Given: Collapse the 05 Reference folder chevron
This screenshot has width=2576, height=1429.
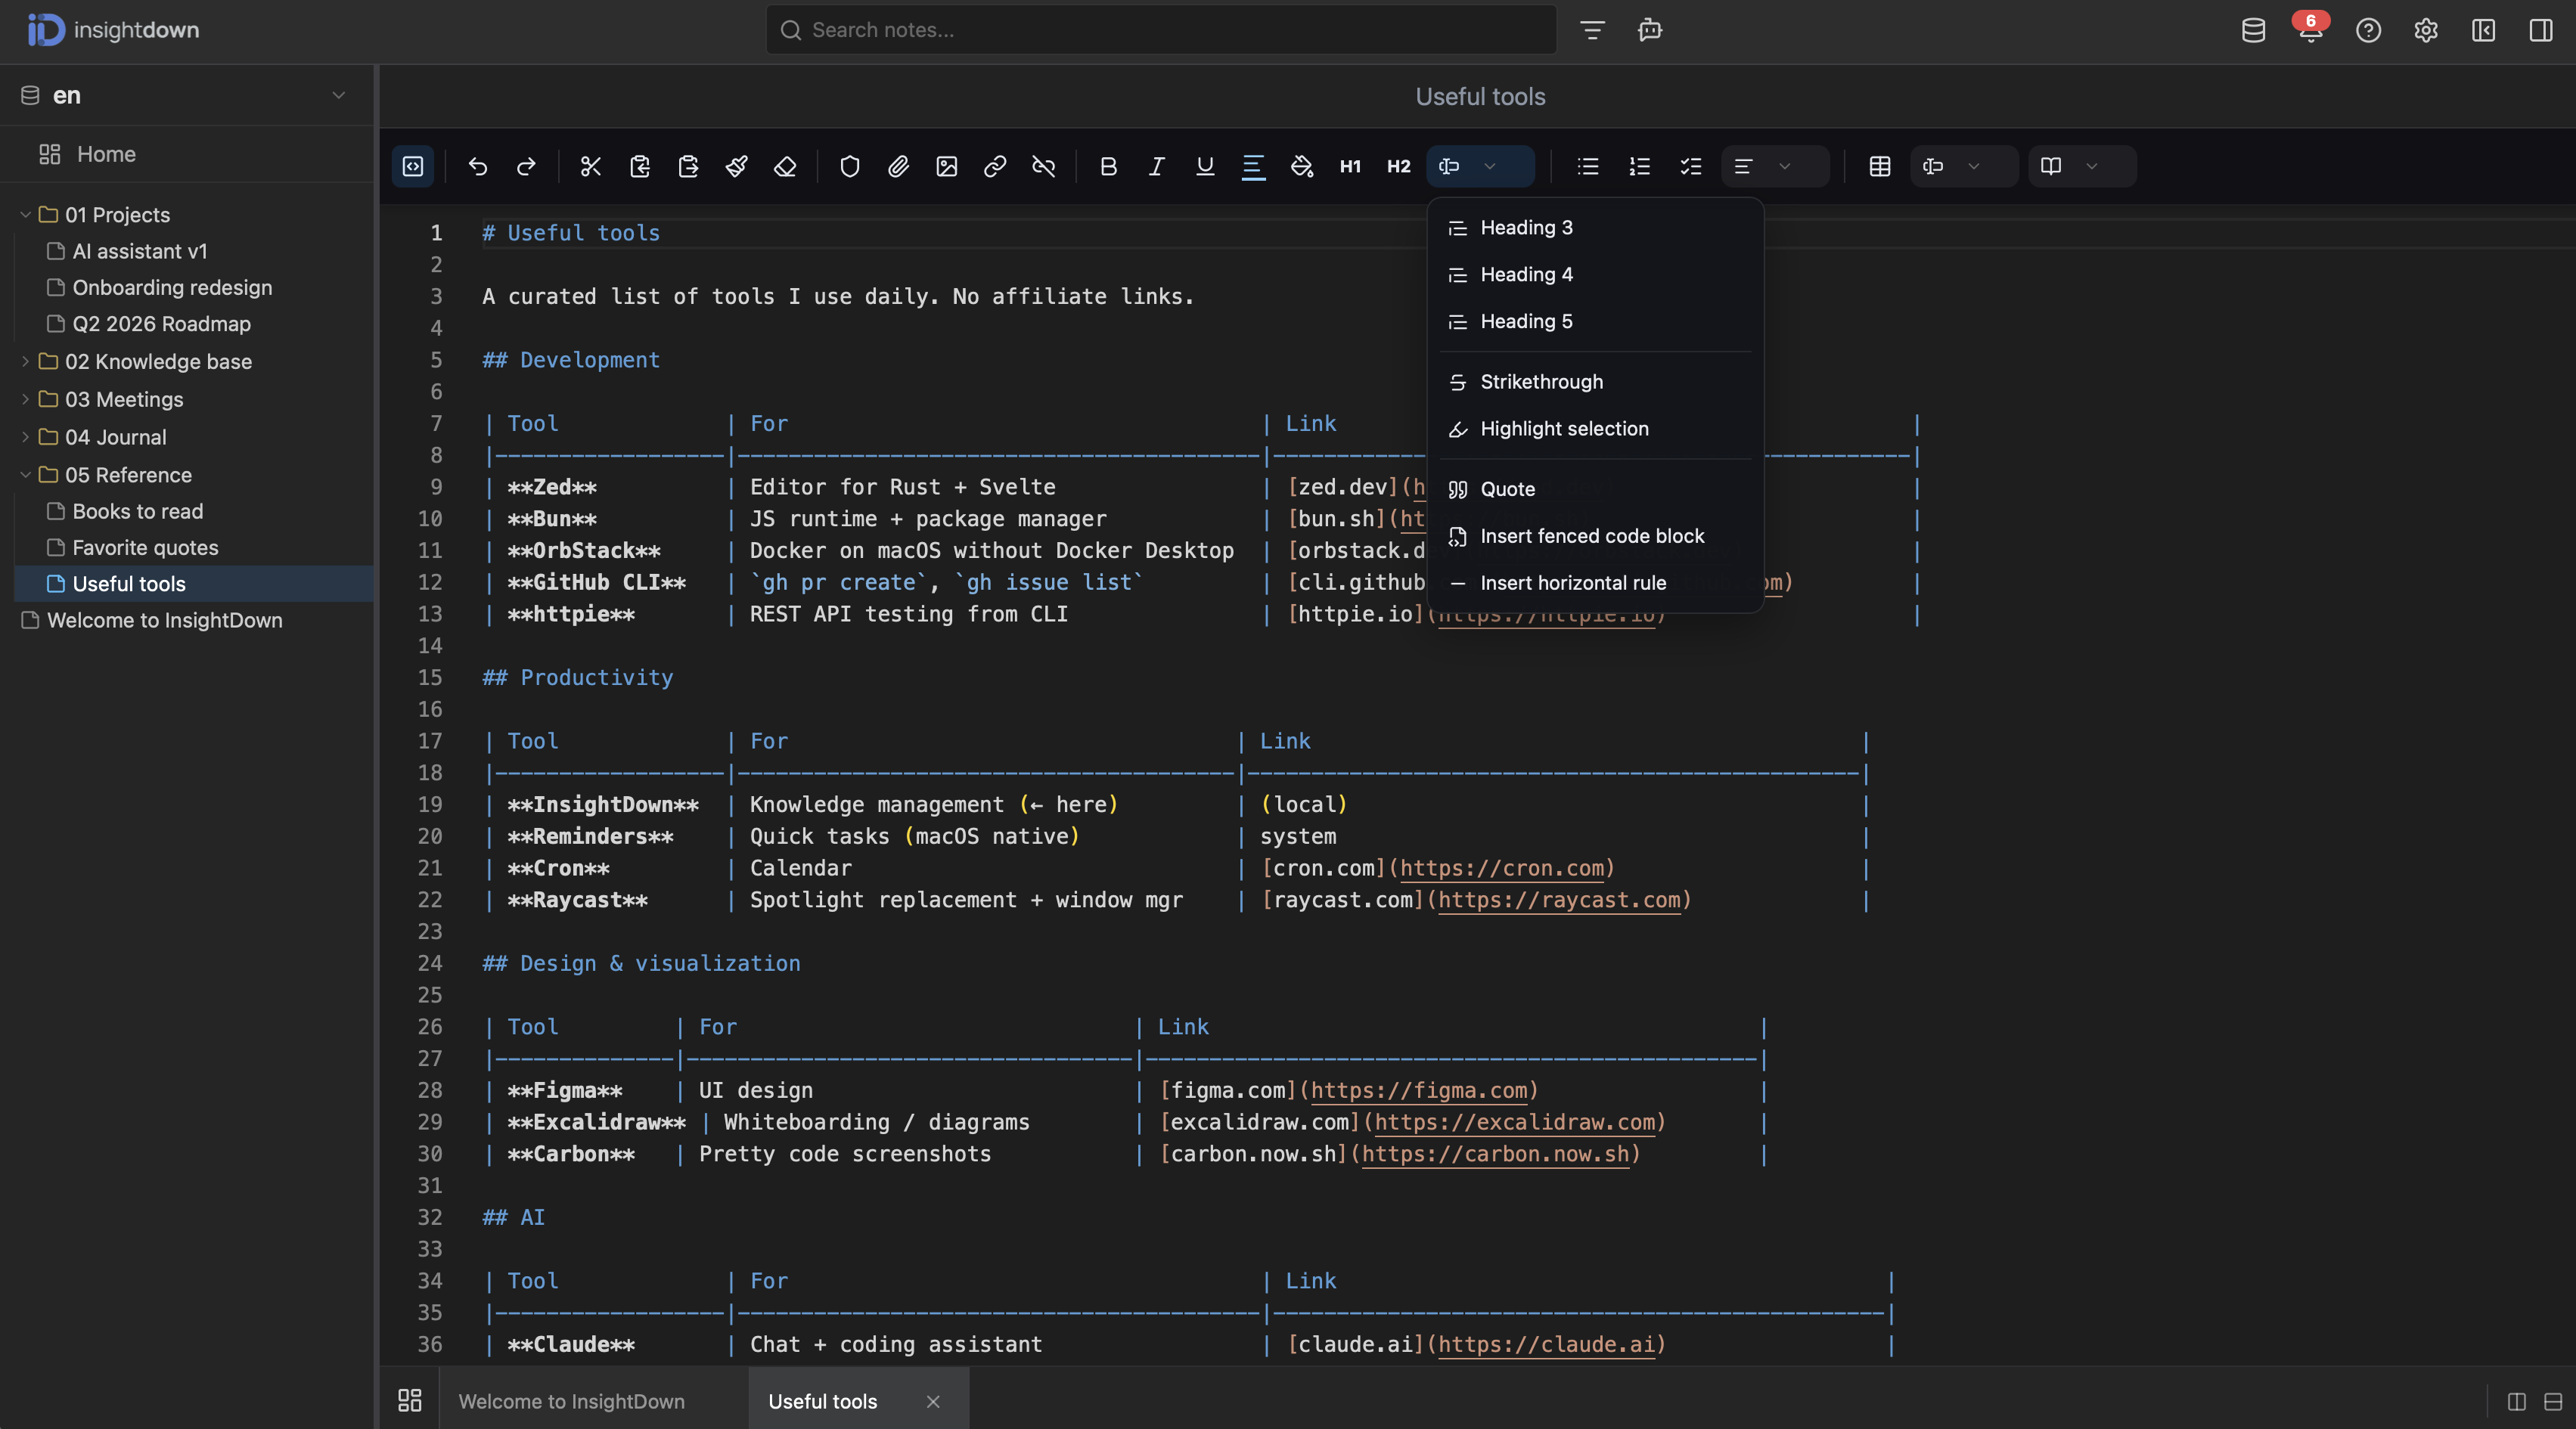Looking at the screenshot, I should pyautogui.click(x=25, y=475).
